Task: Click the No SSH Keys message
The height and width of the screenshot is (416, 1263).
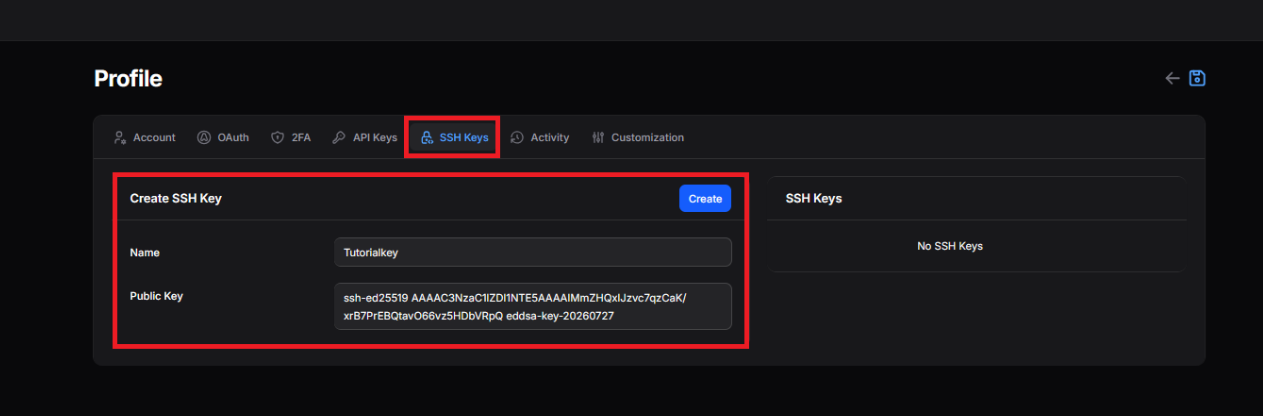Action: tap(950, 246)
